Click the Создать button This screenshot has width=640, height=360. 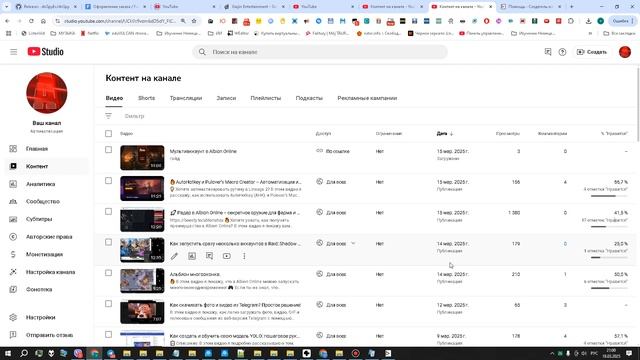591,52
